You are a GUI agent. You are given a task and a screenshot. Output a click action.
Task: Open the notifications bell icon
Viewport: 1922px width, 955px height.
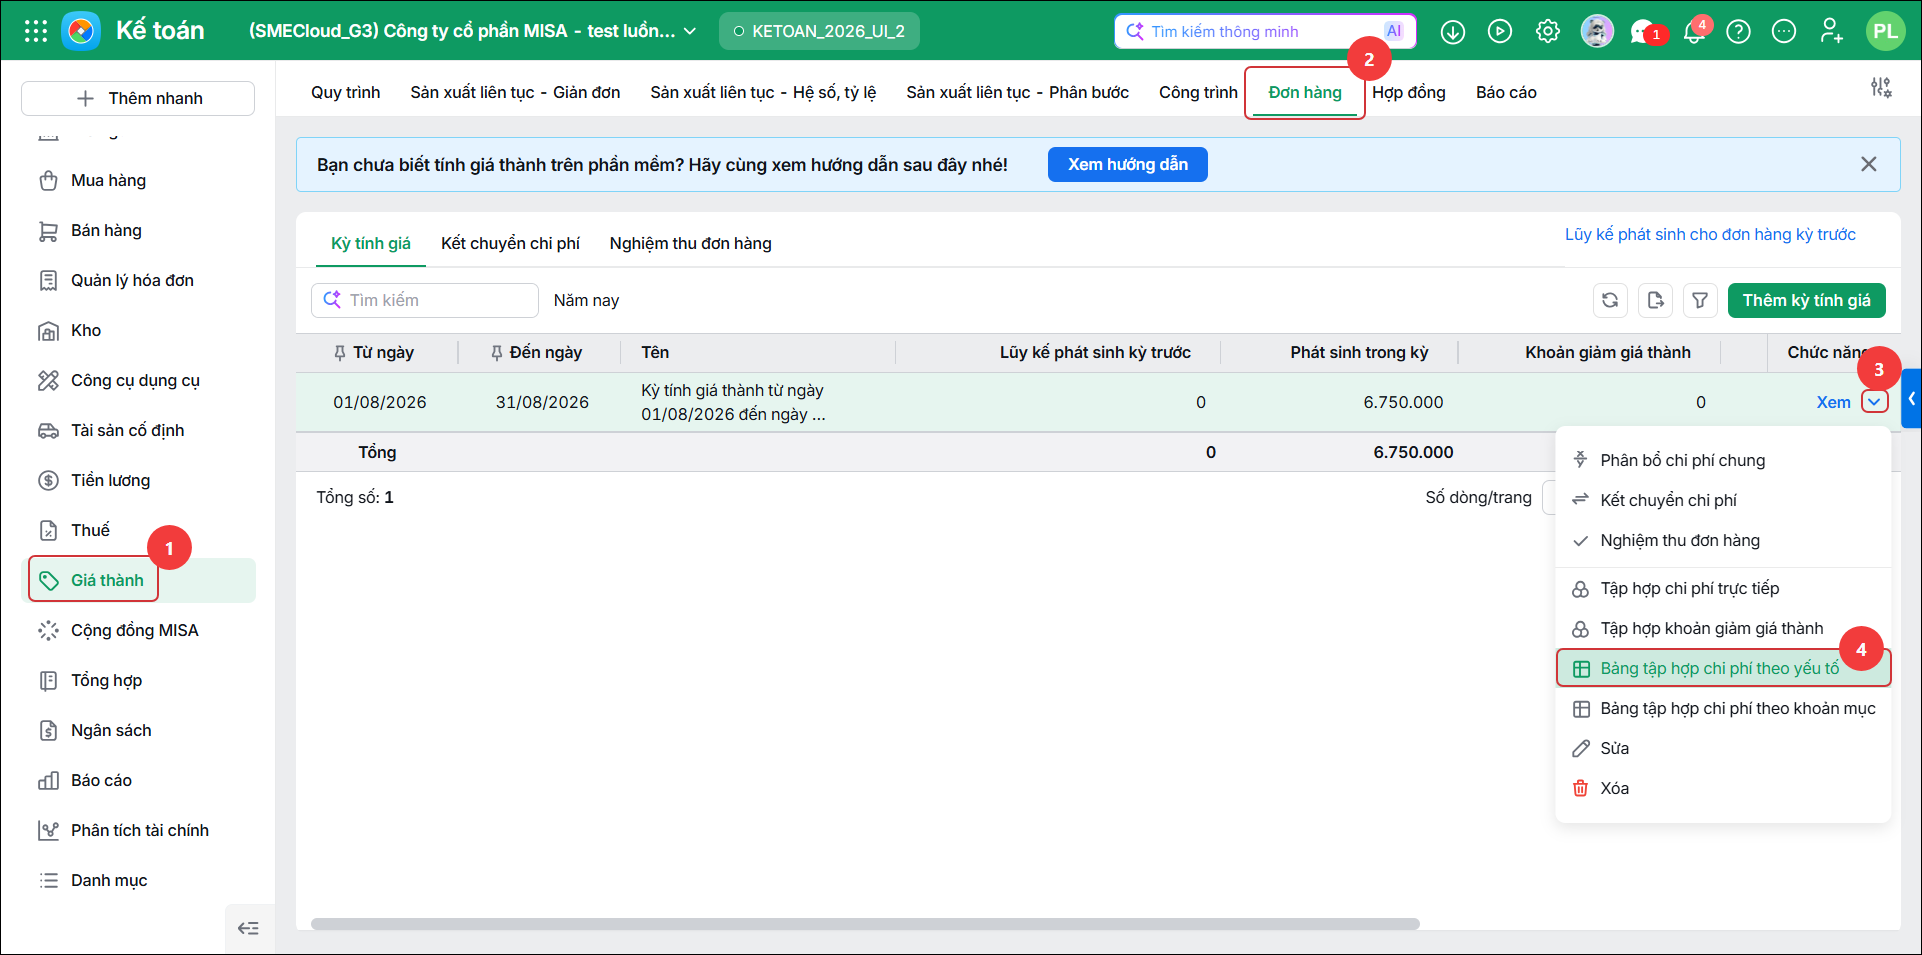[x=1693, y=32]
